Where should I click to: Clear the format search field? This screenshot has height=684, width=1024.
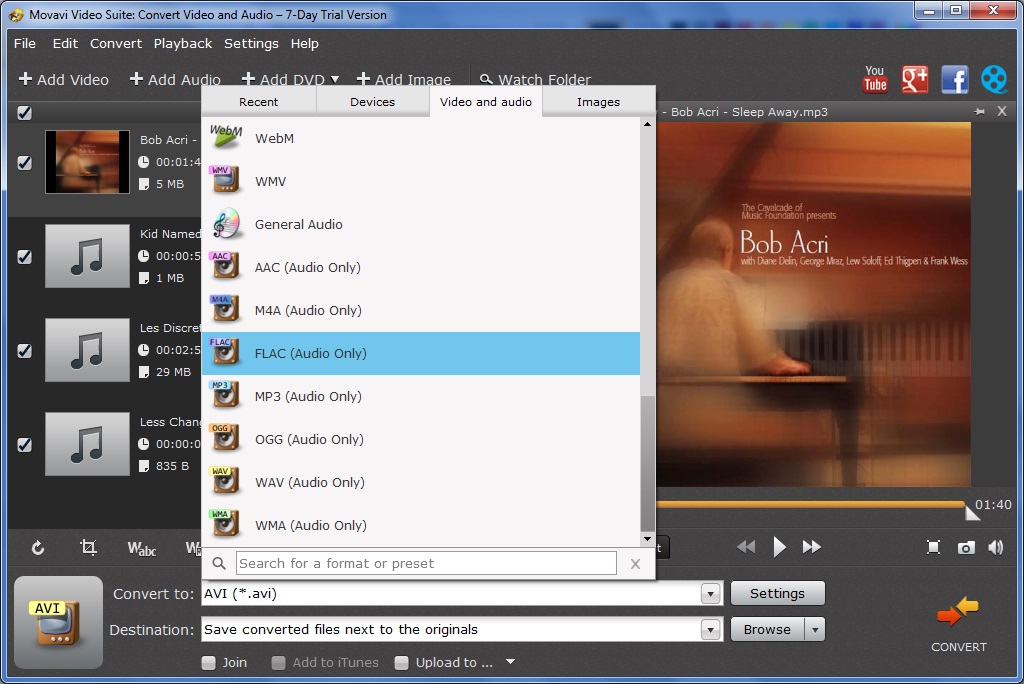coord(635,564)
